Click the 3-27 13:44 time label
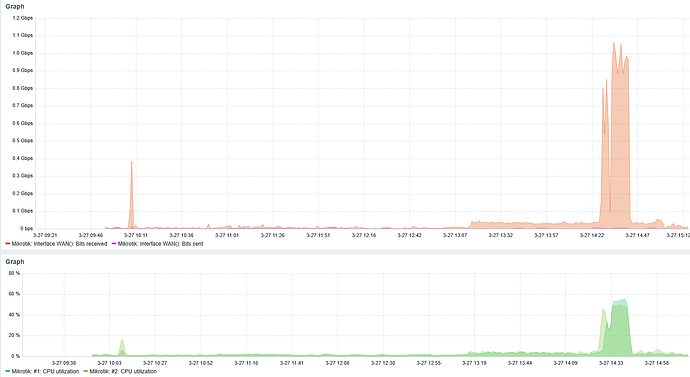 pos(520,363)
